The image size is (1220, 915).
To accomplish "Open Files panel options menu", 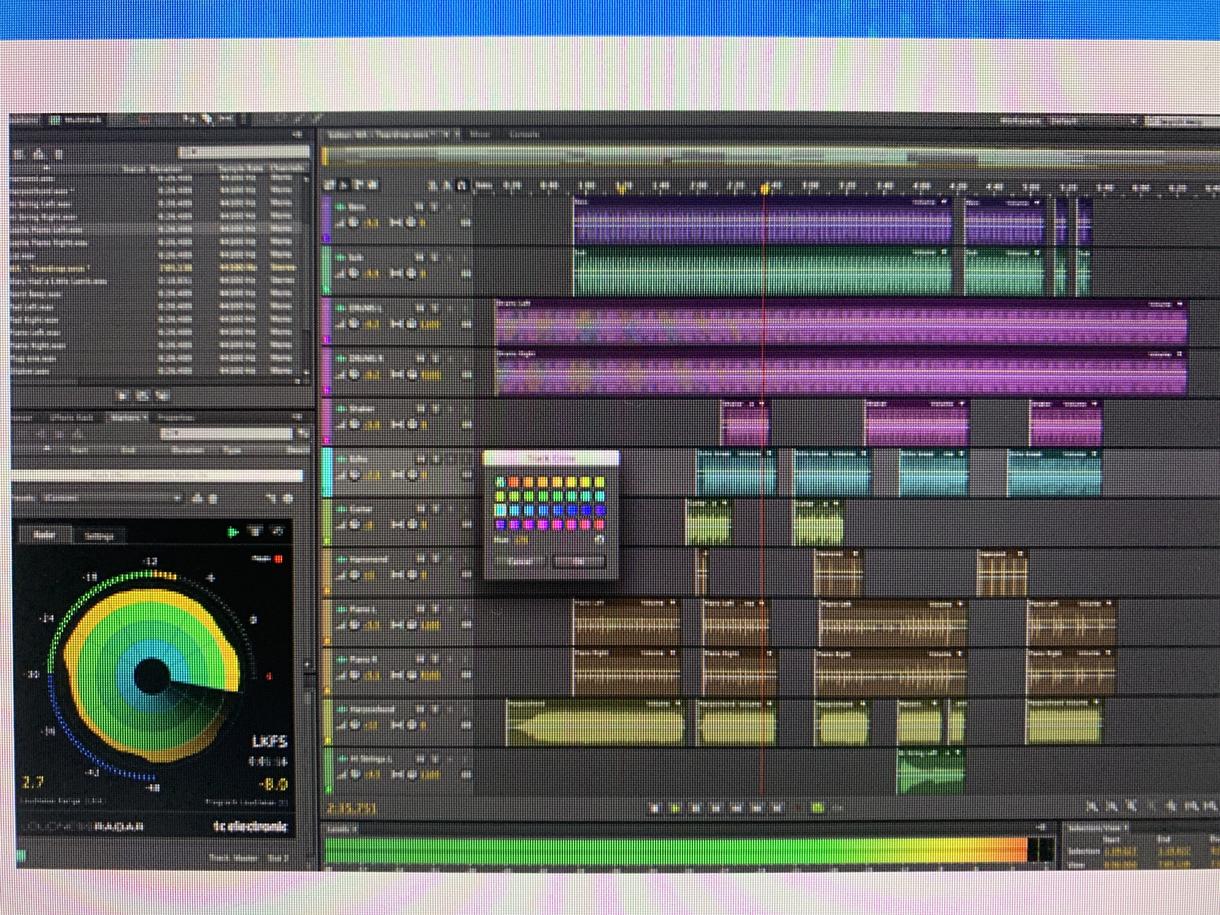I will (296, 134).
